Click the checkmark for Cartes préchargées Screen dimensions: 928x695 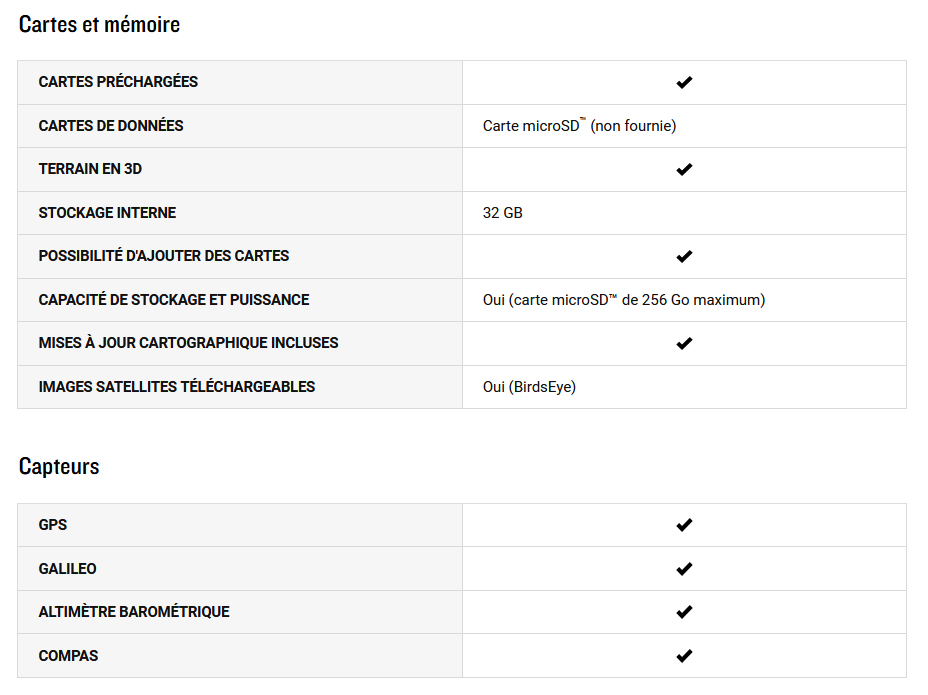coord(684,82)
